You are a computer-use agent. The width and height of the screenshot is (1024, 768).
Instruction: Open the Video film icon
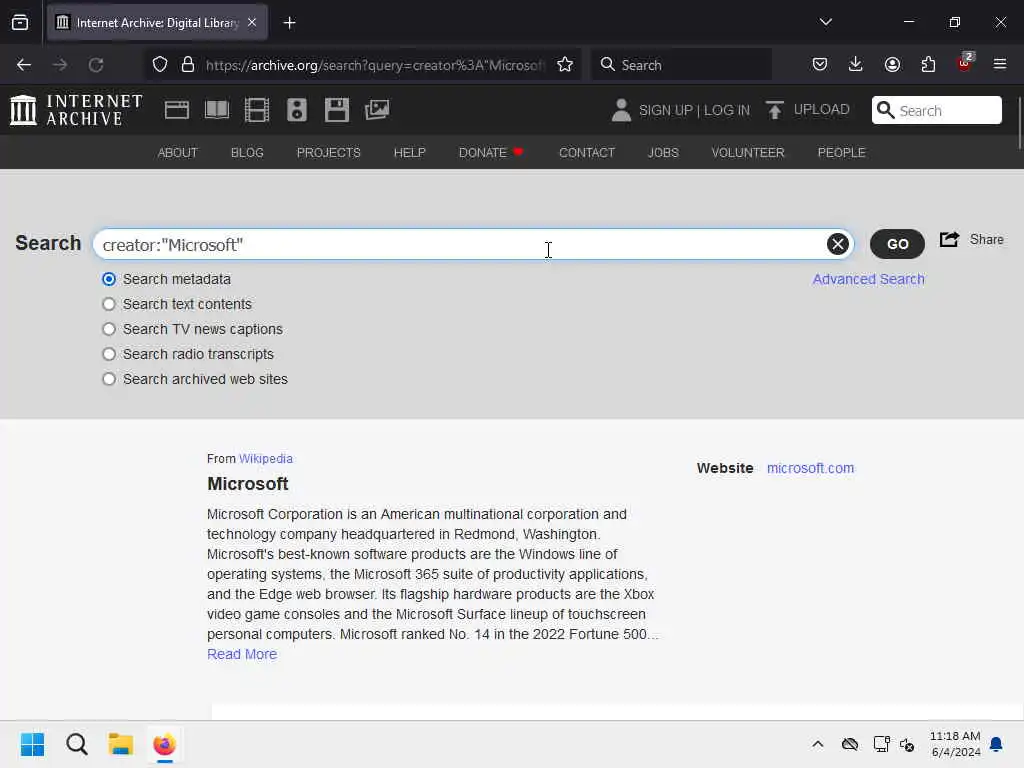coord(257,110)
